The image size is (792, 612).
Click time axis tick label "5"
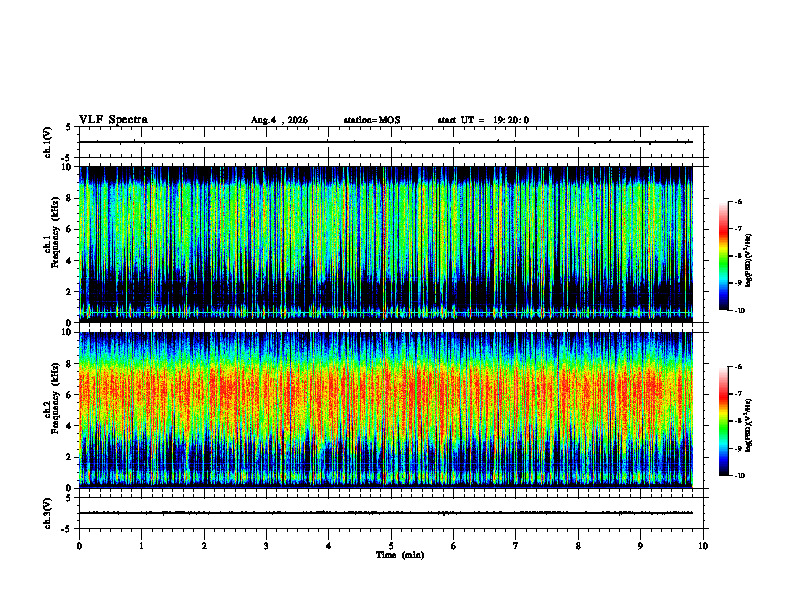point(391,546)
